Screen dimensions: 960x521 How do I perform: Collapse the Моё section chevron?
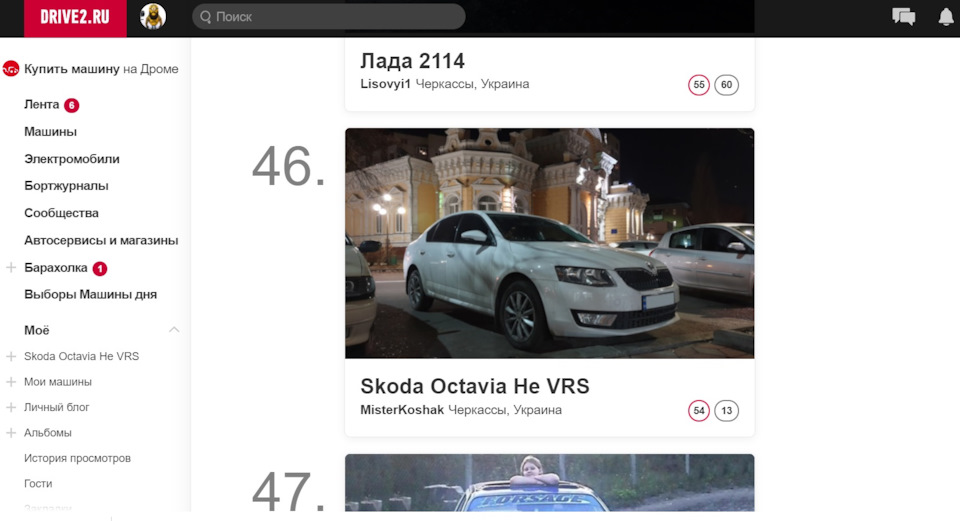174,329
